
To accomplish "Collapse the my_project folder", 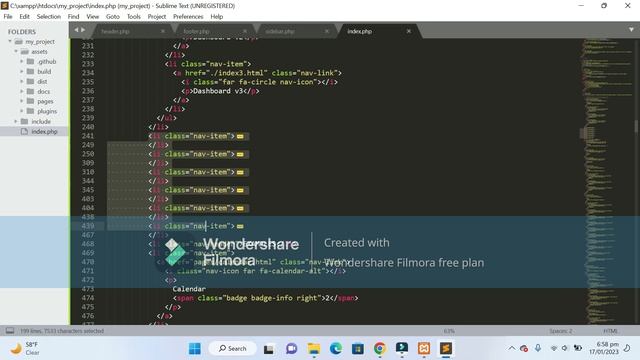I will [10, 41].
